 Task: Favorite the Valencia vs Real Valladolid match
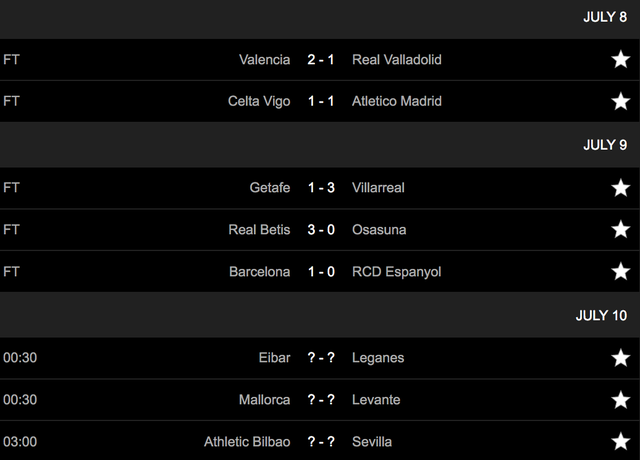[621, 60]
